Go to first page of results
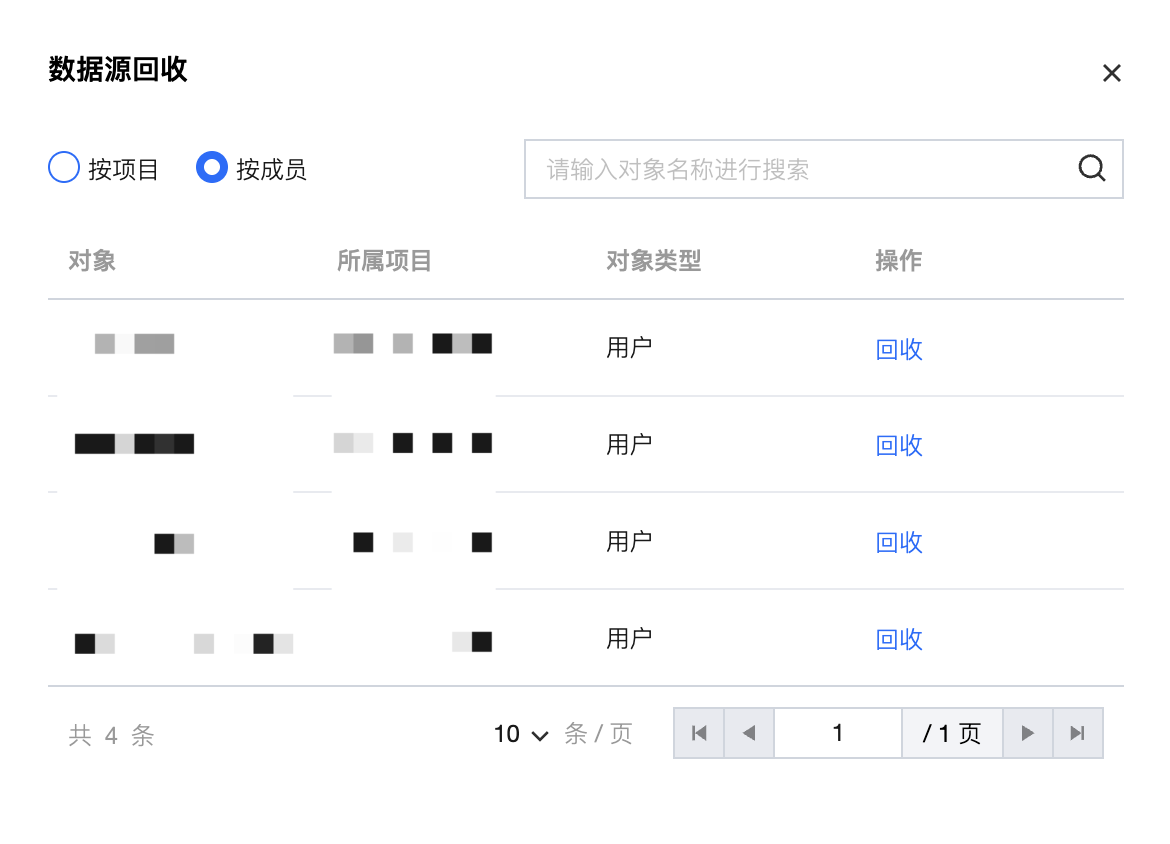The image size is (1170, 844). tap(699, 733)
